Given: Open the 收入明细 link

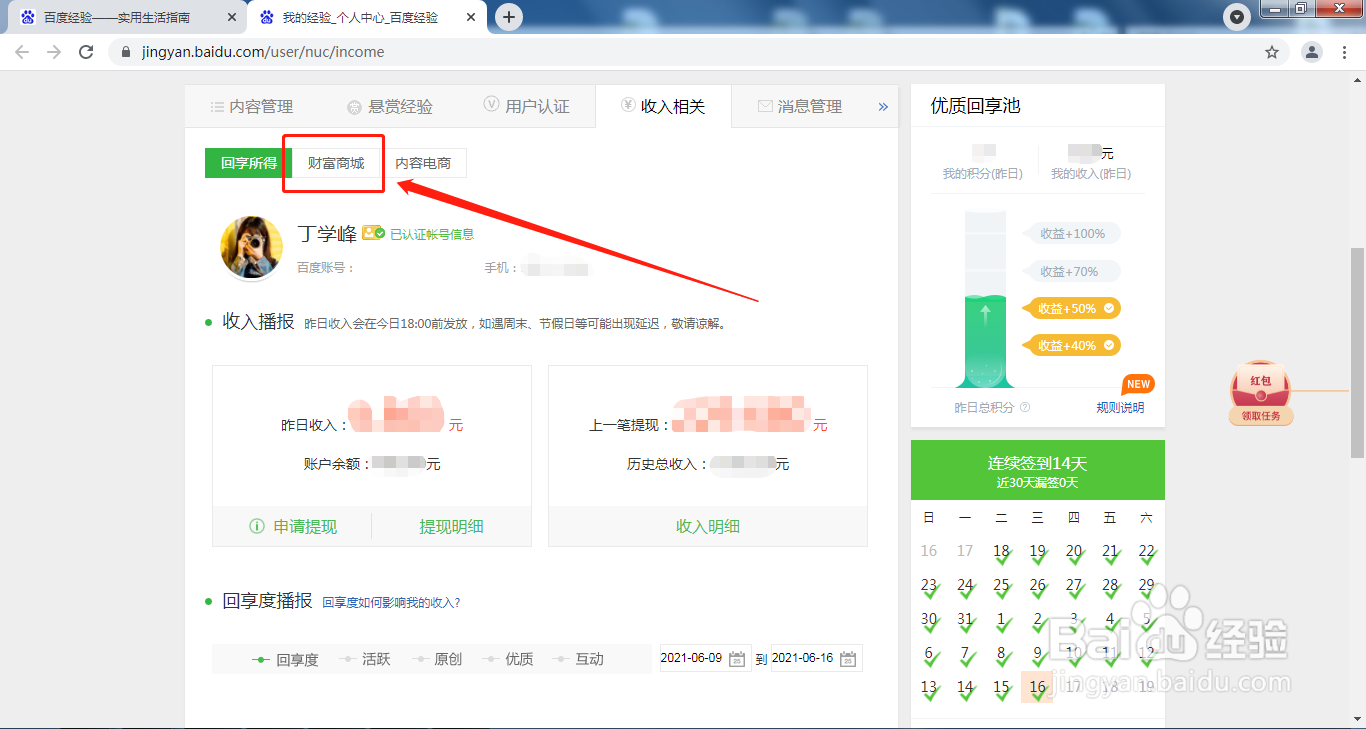Looking at the screenshot, I should [708, 526].
